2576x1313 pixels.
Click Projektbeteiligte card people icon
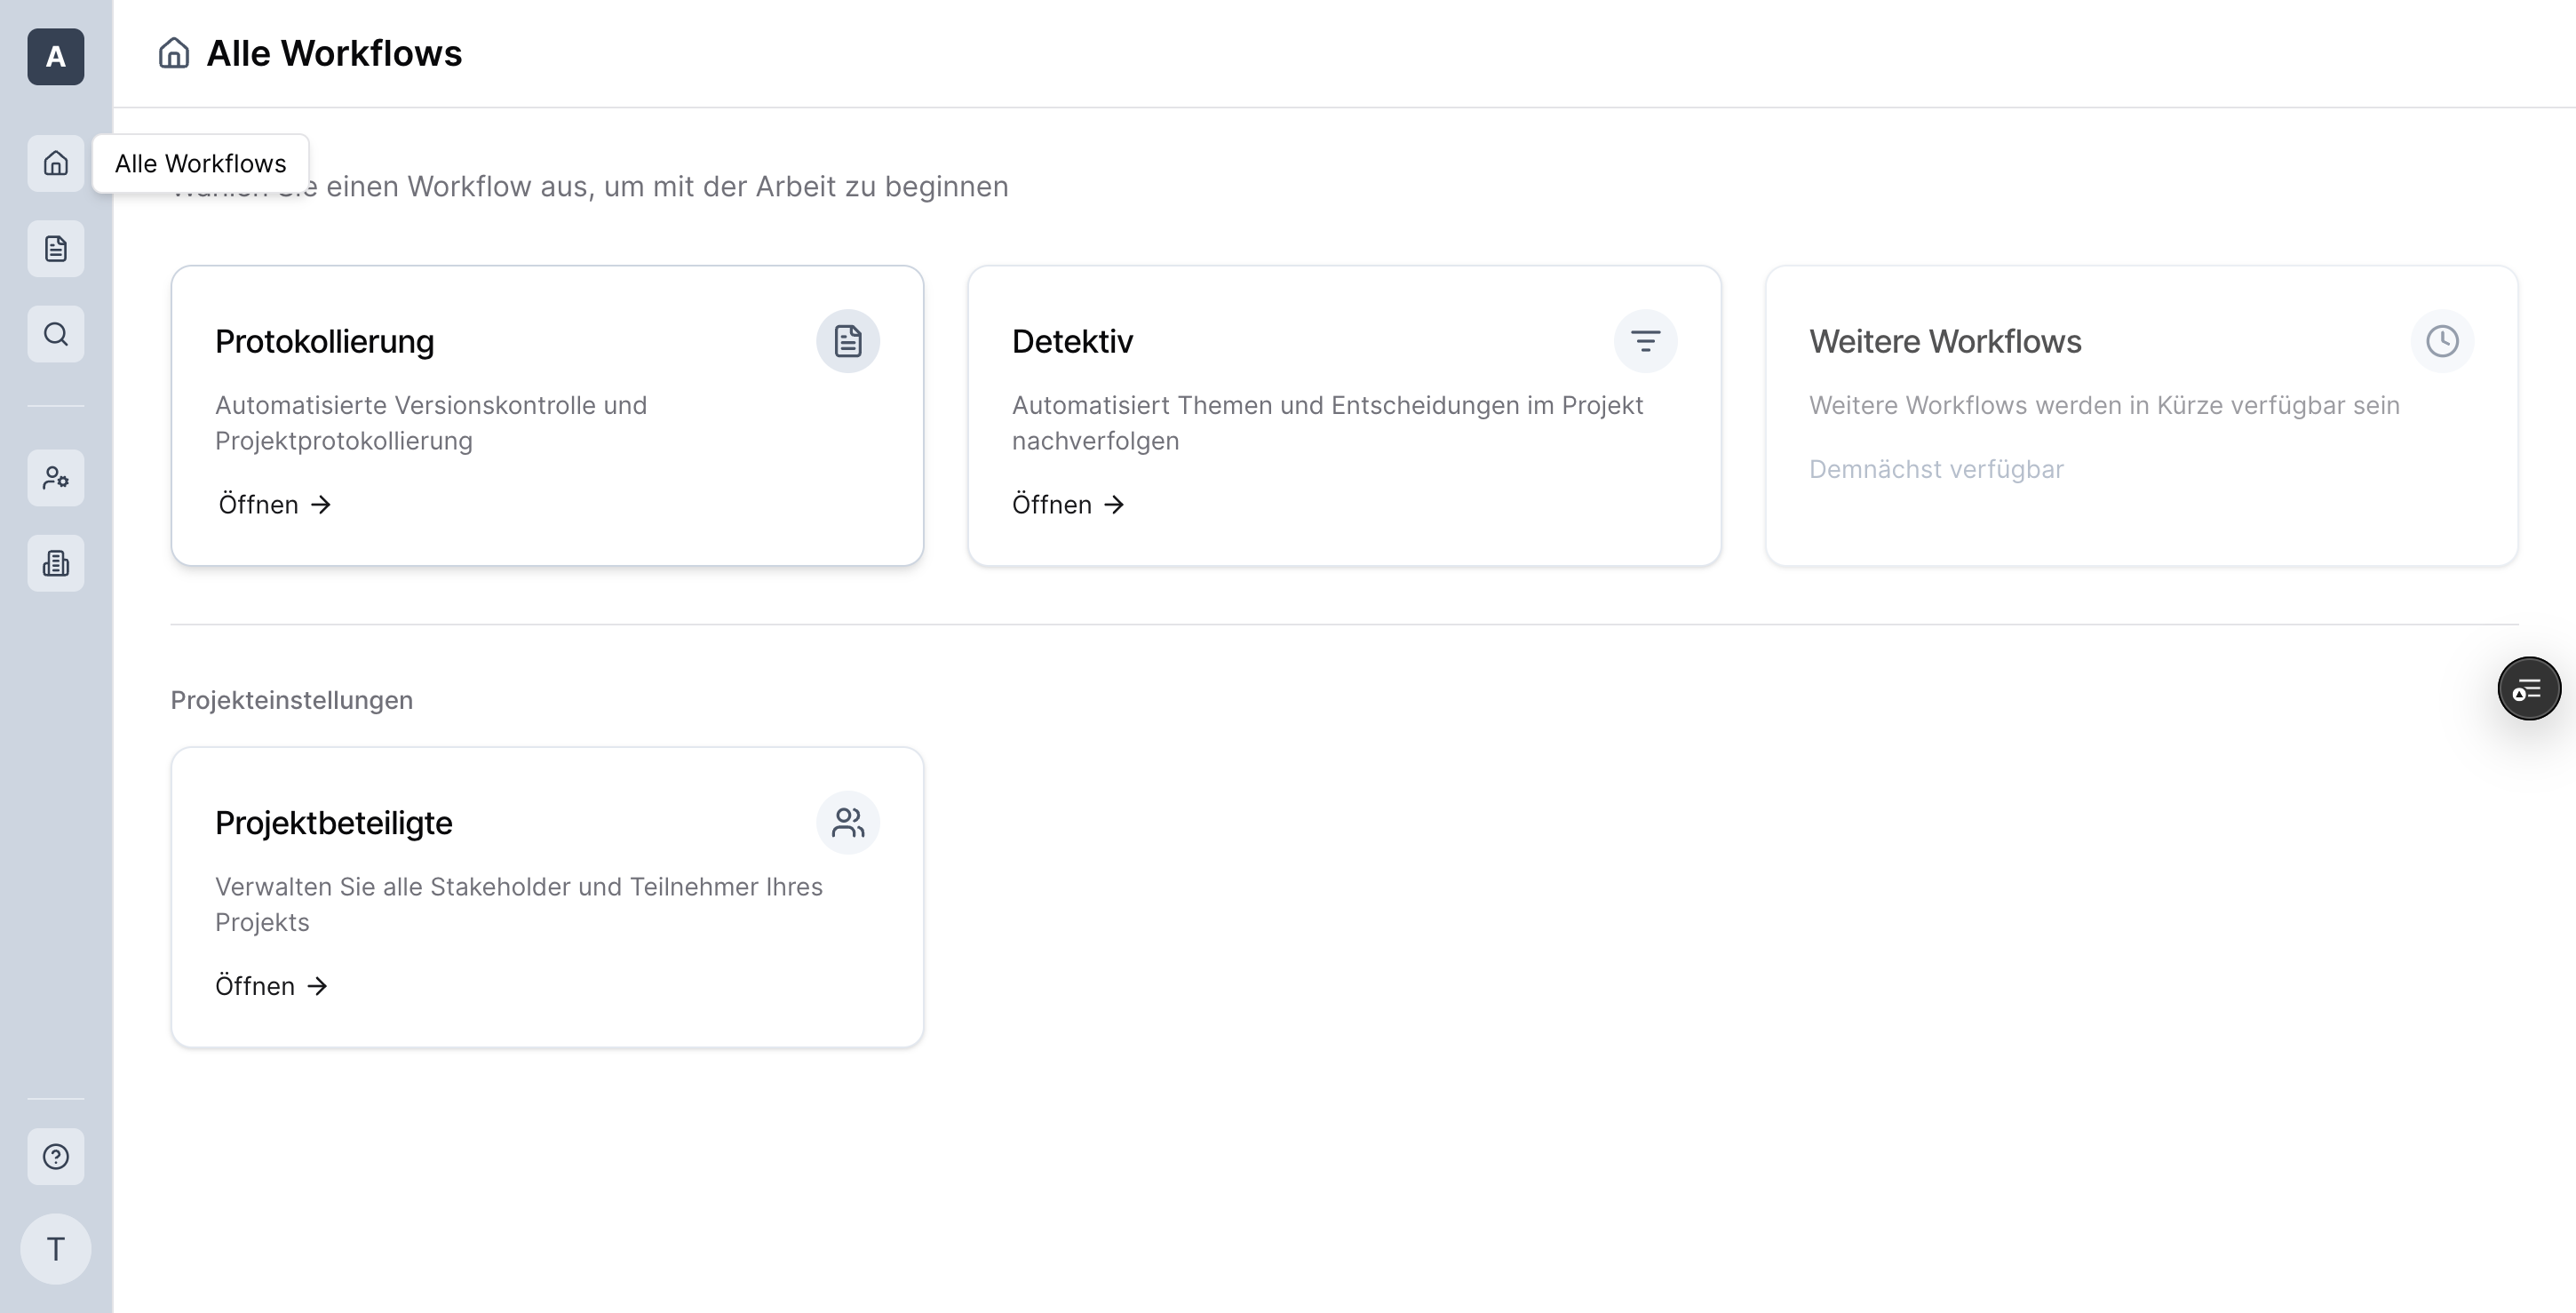click(848, 823)
